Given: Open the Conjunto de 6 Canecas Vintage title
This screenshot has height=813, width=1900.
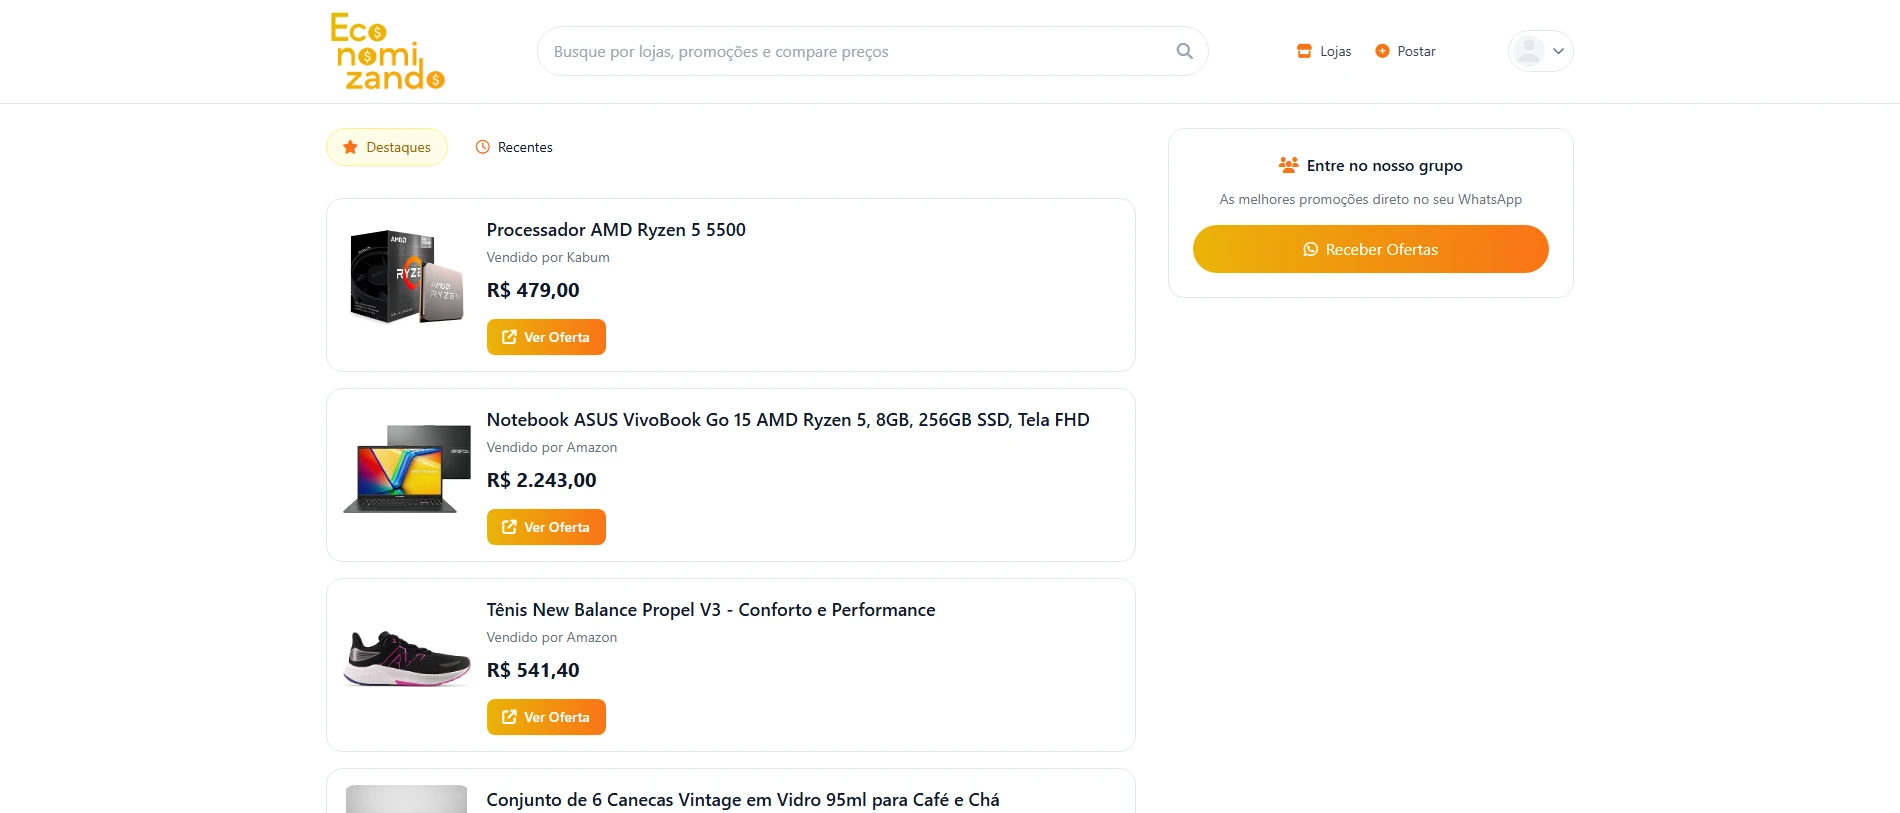Looking at the screenshot, I should [x=743, y=800].
